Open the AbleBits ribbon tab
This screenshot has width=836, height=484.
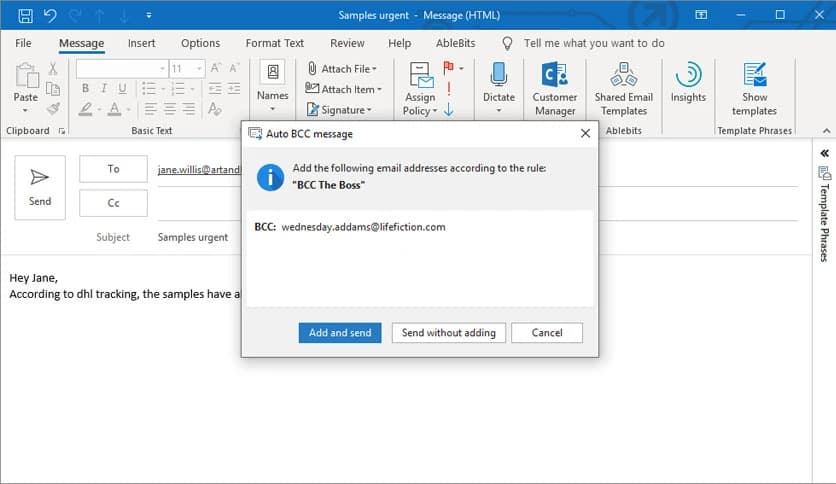pyautogui.click(x=455, y=43)
